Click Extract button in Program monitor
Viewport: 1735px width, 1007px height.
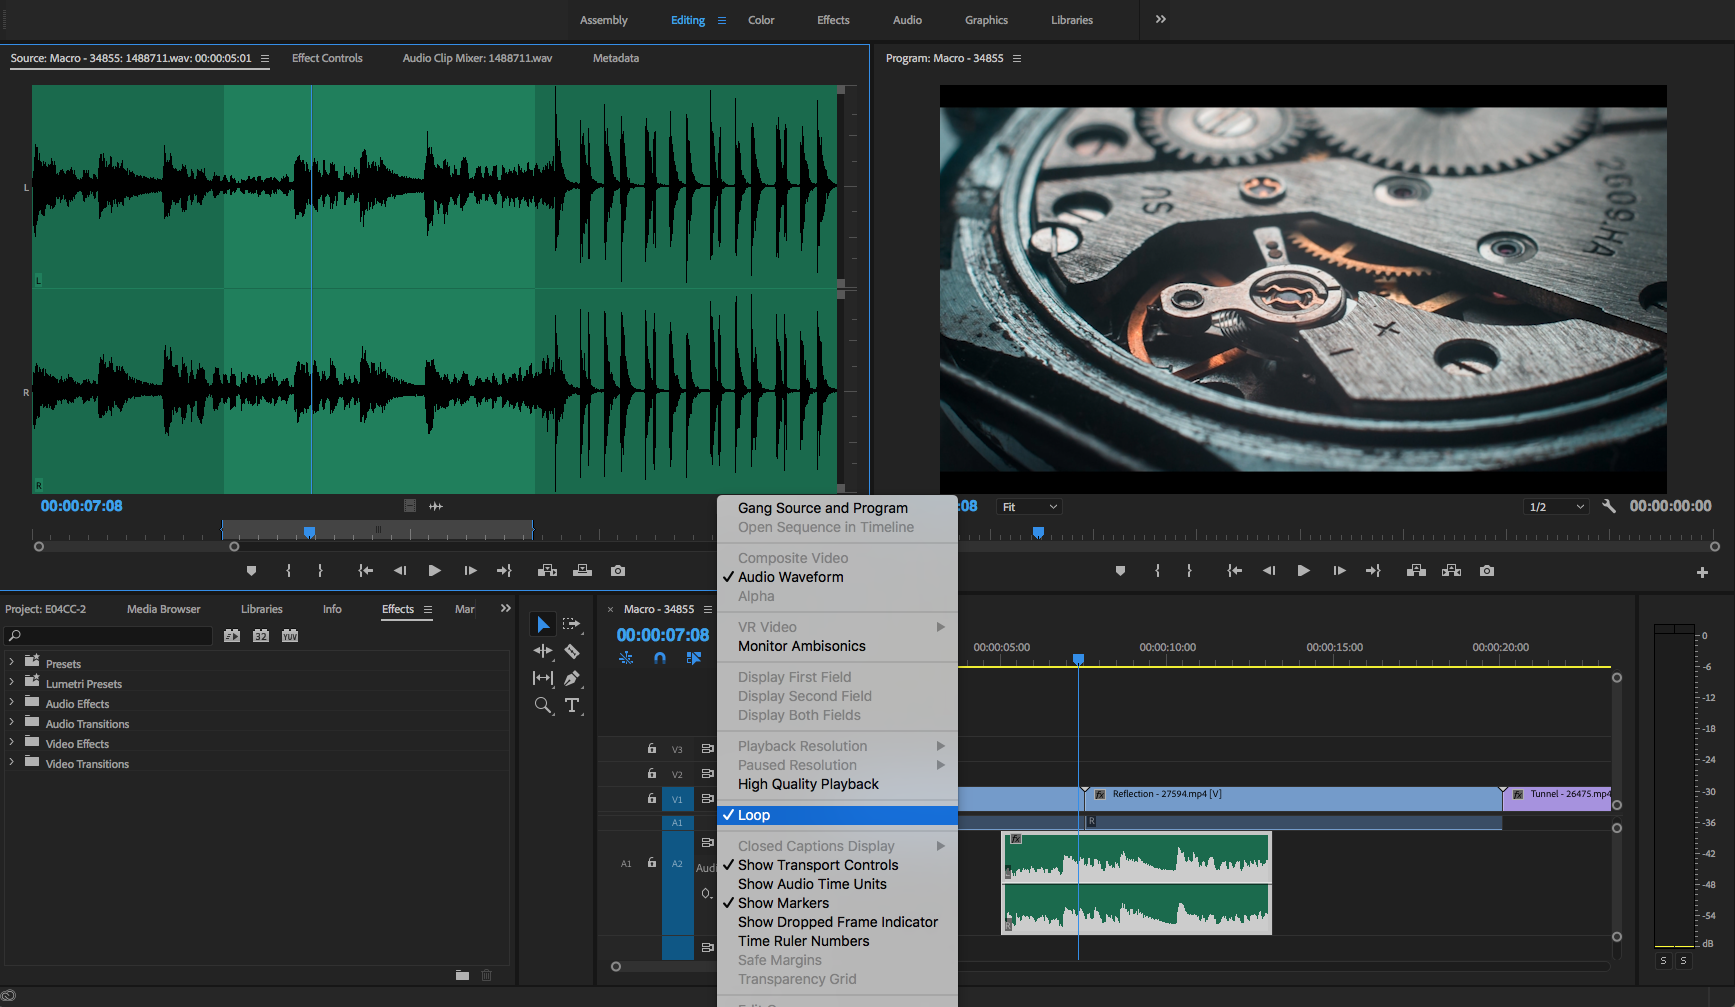pos(1451,571)
